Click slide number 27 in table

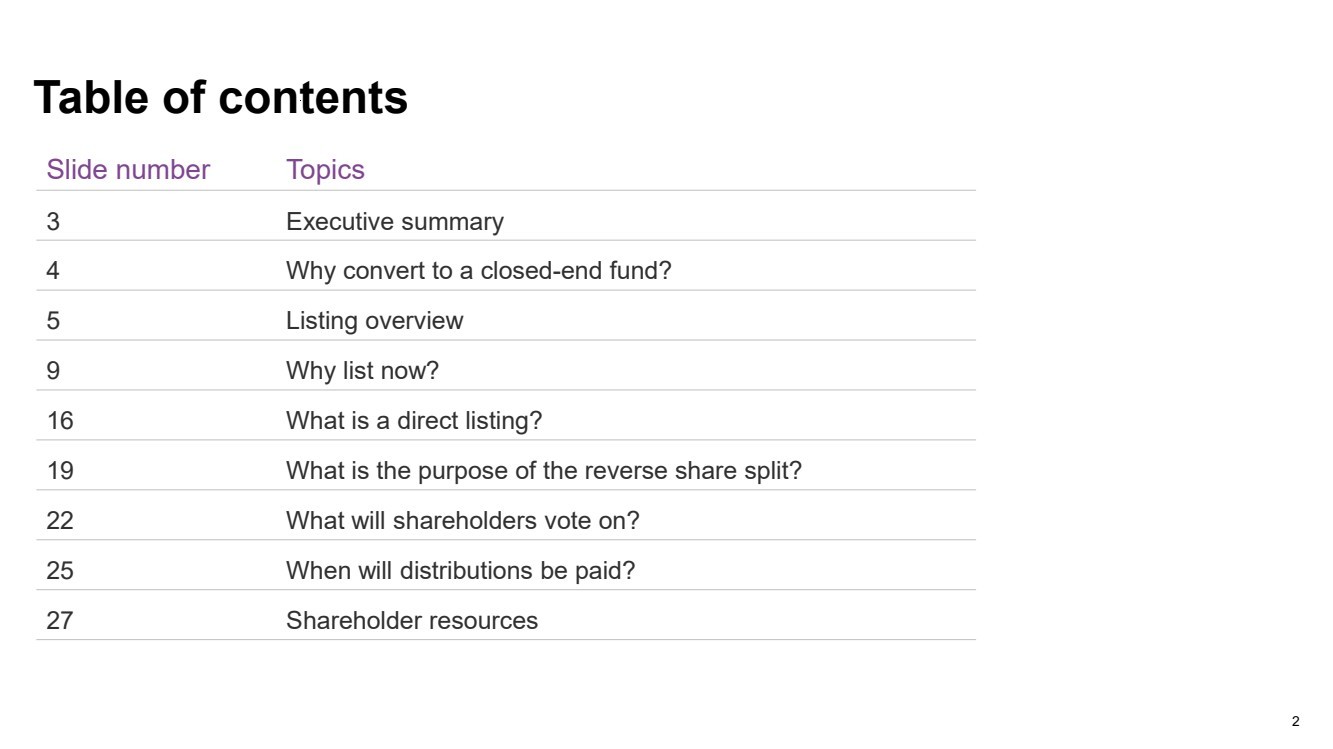coord(60,621)
